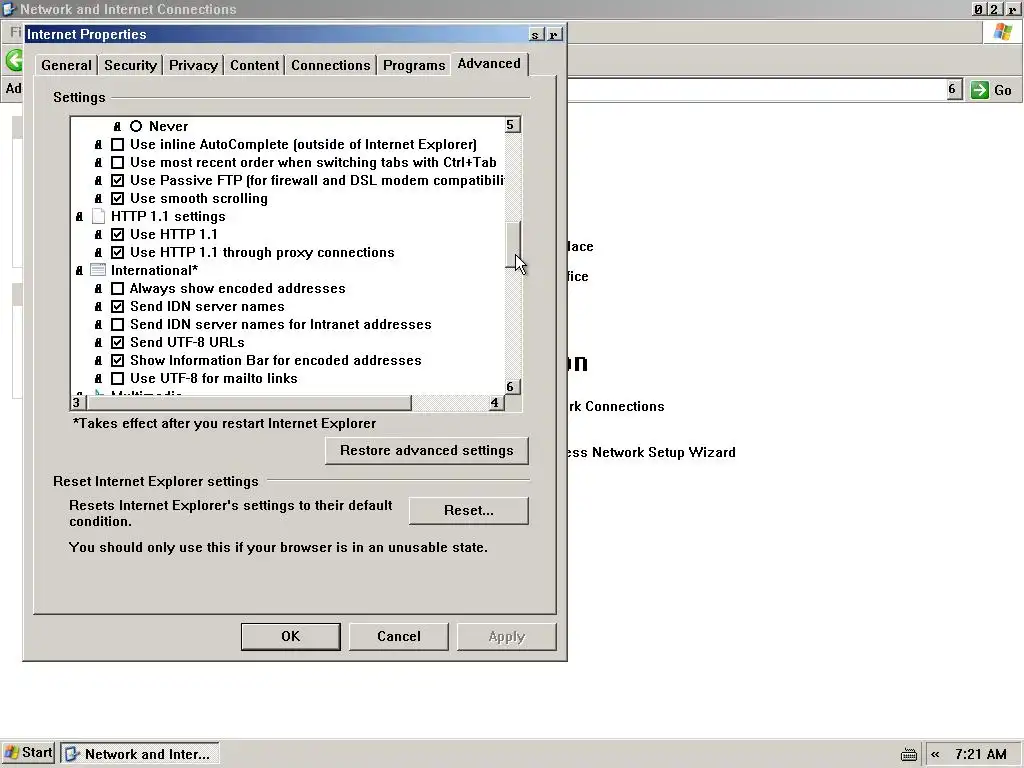Uncheck Use Passive FTP option
This screenshot has width=1024, height=768.
tap(118, 180)
